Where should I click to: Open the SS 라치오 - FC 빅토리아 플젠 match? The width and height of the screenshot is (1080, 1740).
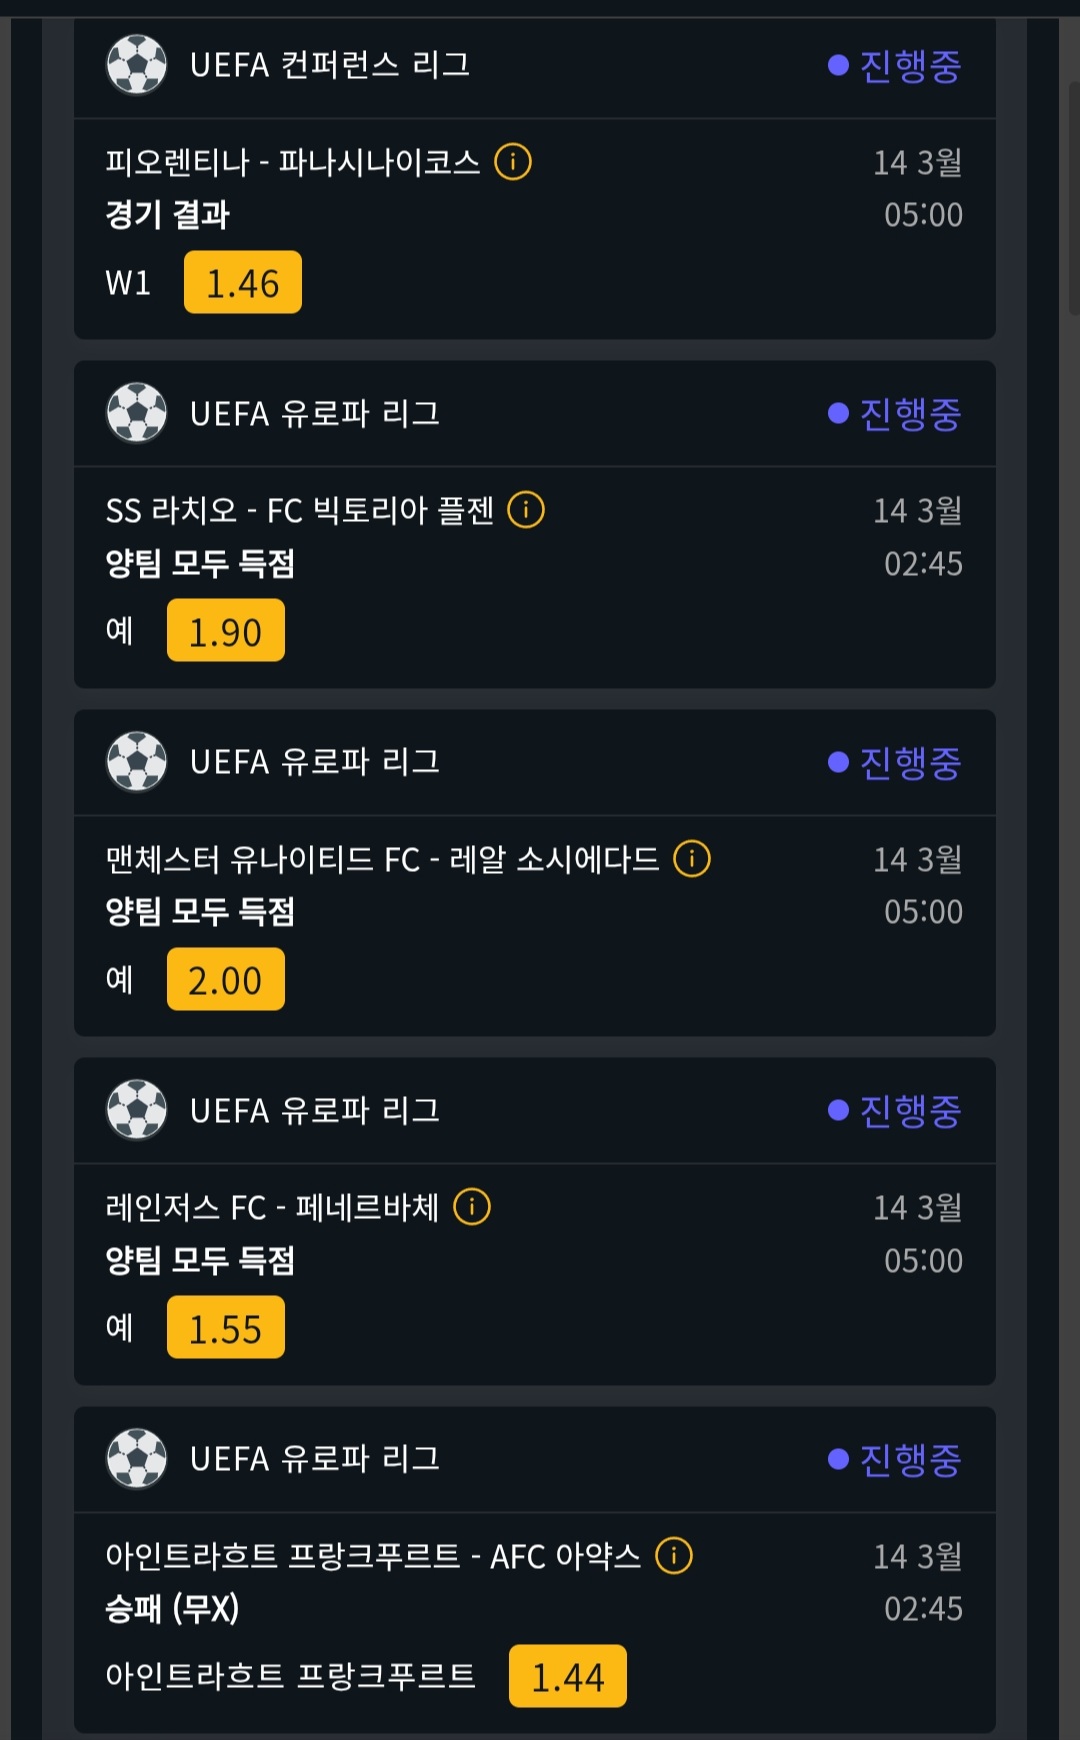(300, 511)
